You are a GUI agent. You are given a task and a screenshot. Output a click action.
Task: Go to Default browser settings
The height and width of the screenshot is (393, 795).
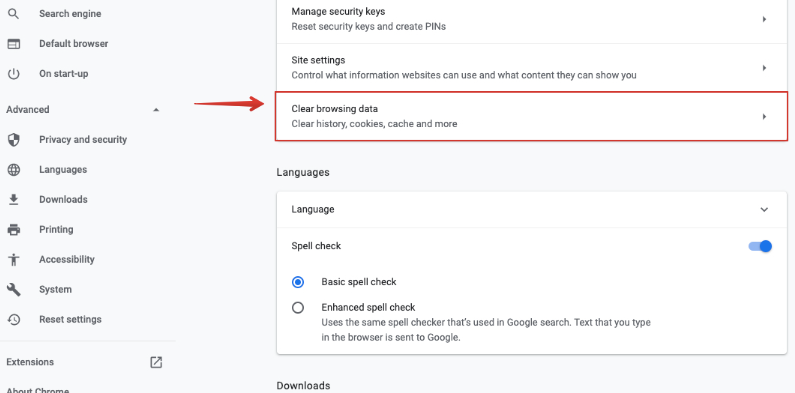[x=74, y=44]
